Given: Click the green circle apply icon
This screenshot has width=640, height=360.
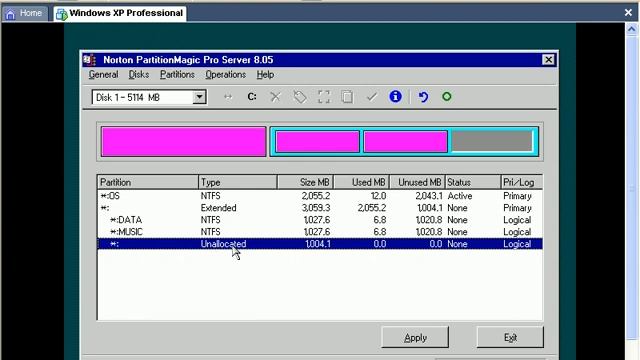Looking at the screenshot, I should click(447, 97).
